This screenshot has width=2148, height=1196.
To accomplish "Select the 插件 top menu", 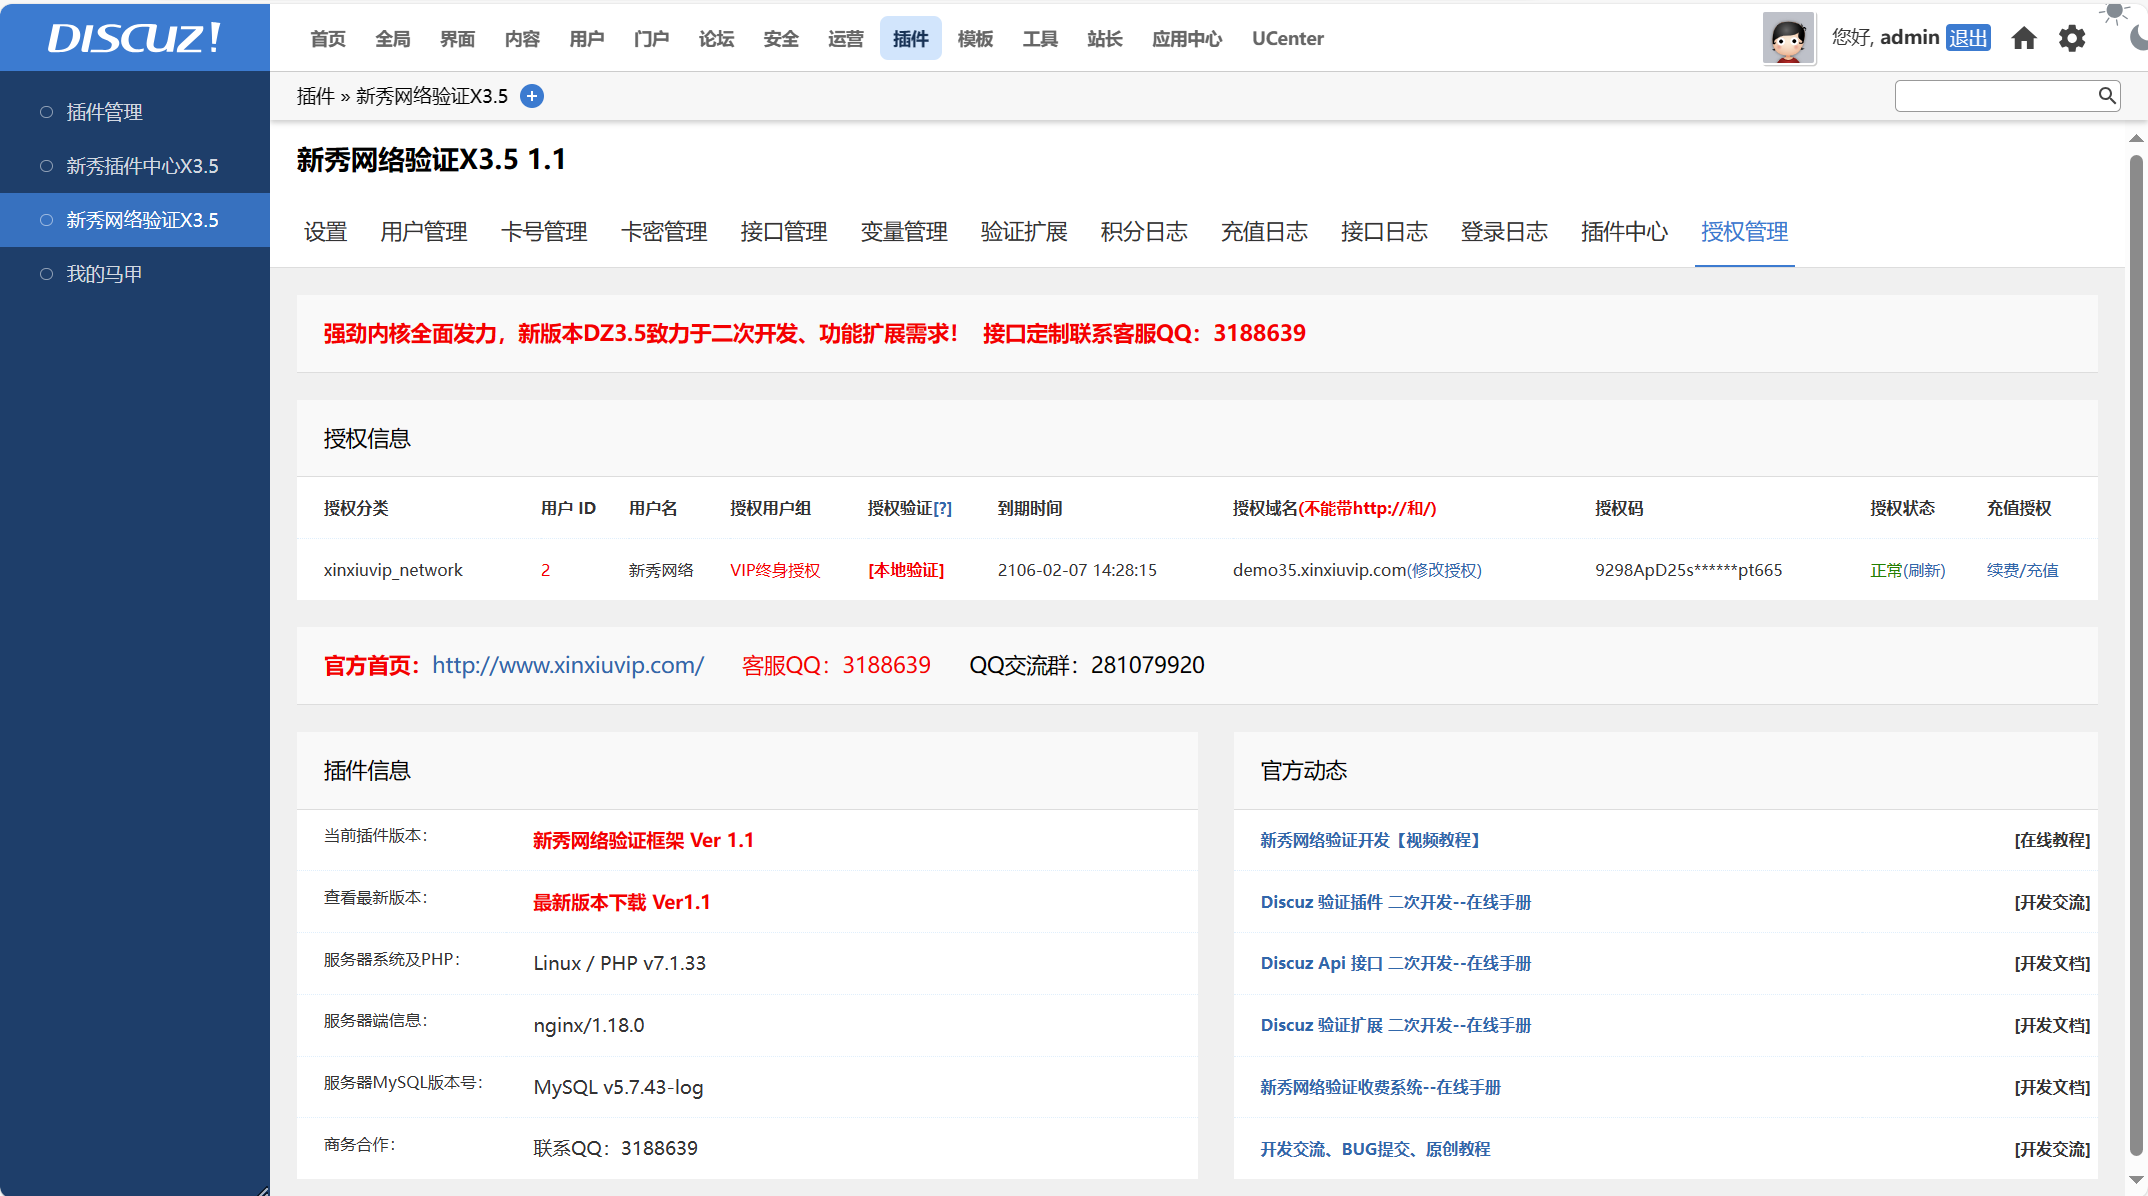I will [x=911, y=38].
